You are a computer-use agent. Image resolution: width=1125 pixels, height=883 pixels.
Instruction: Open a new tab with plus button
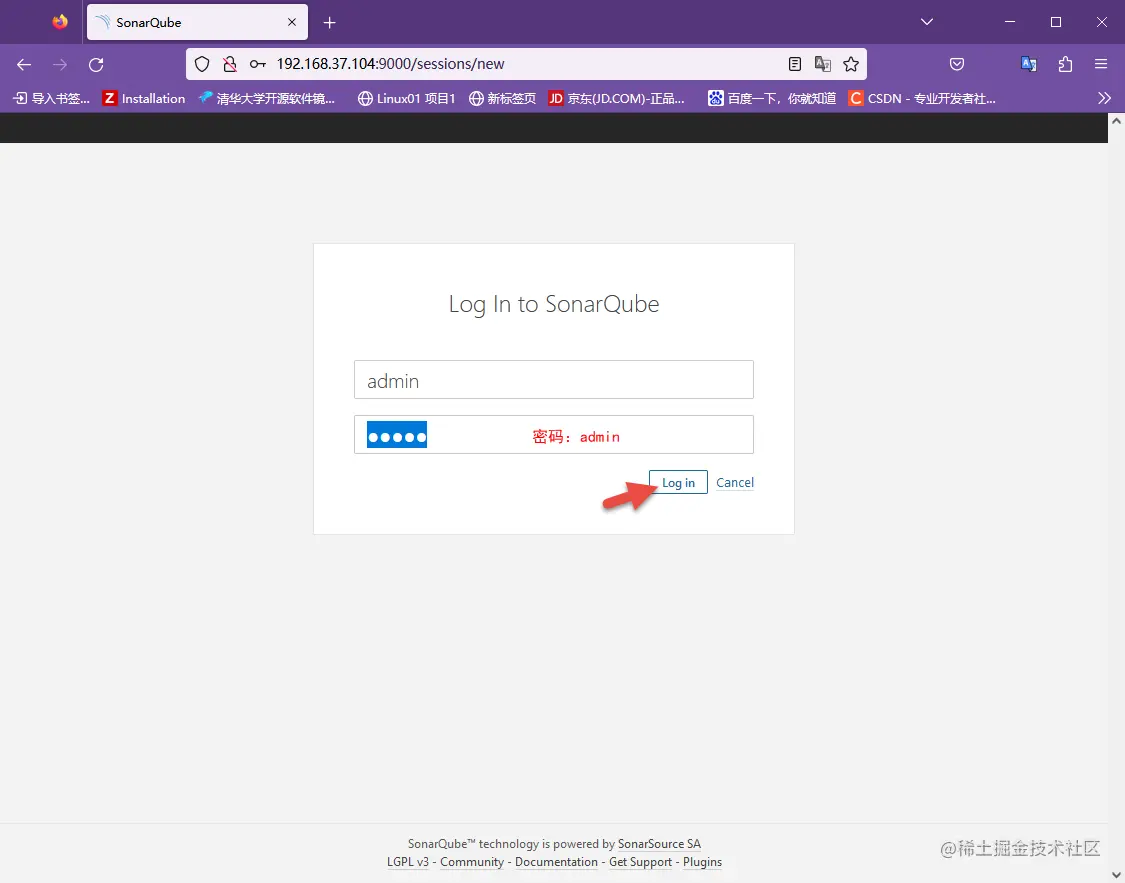(329, 23)
